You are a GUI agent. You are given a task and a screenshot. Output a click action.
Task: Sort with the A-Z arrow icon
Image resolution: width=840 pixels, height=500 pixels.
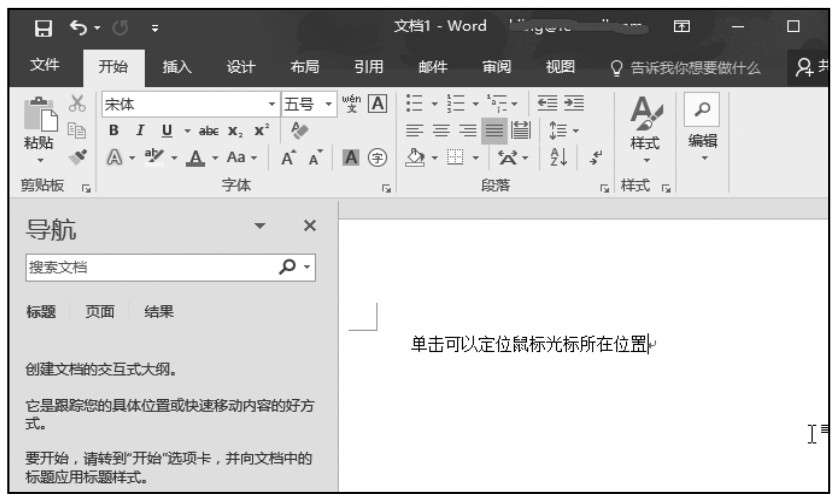pos(558,157)
